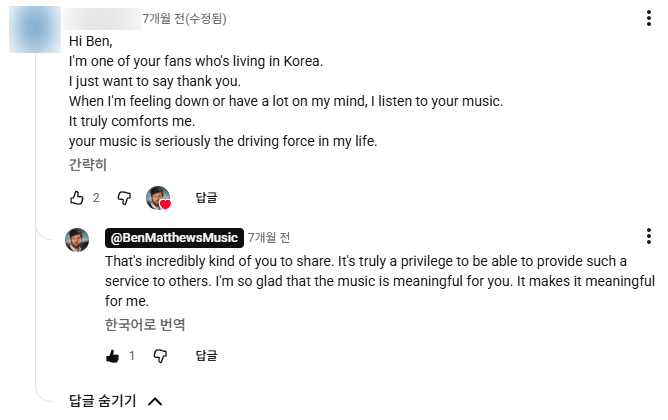Collapse replies with 답글 숨기기
Viewport: 668px width, 420px height.
tap(102, 401)
